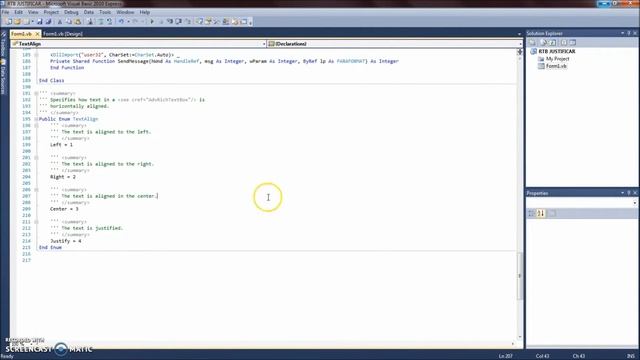Toggle auto-hide pin on Properties panel

click(629, 193)
